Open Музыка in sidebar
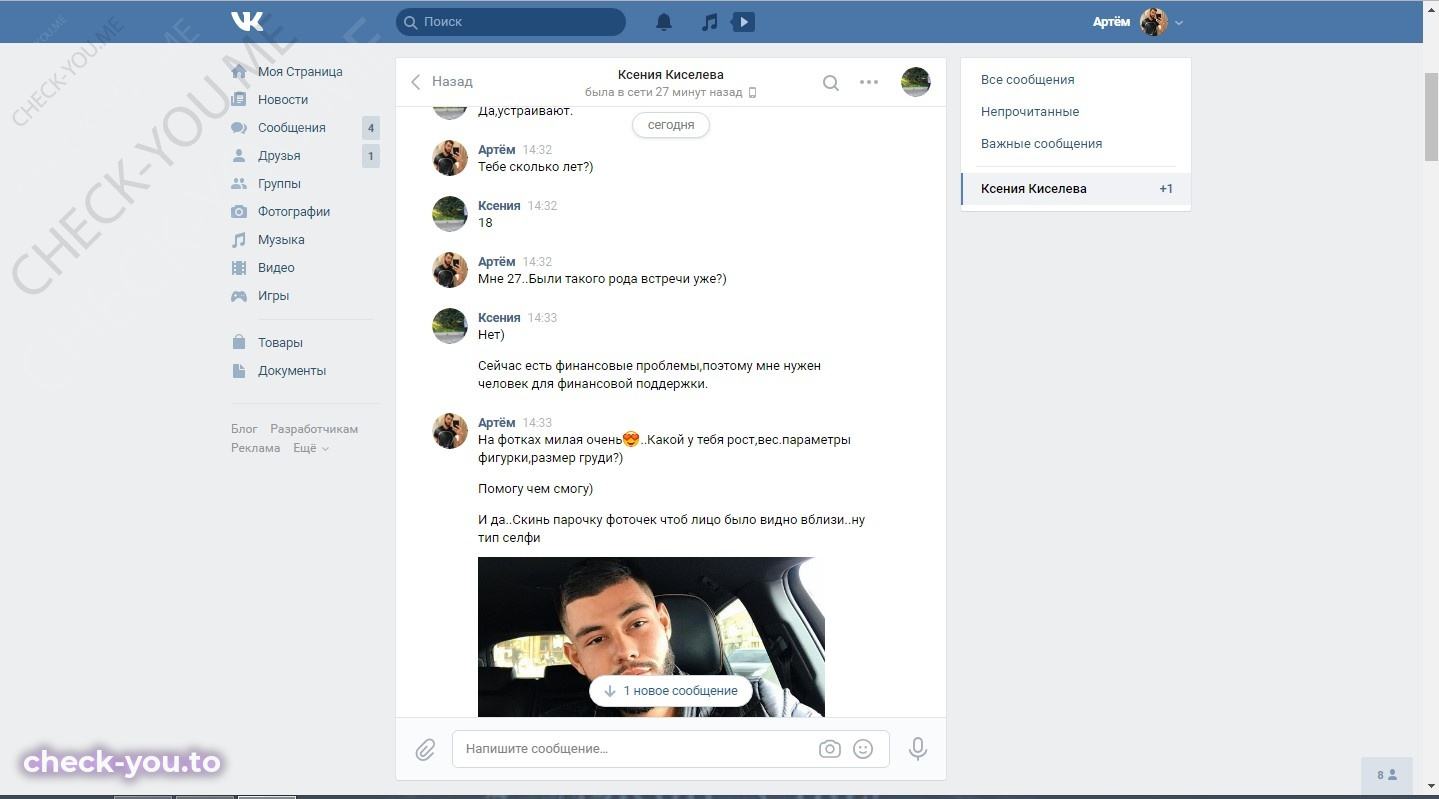Image resolution: width=1439 pixels, height=799 pixels. point(281,240)
